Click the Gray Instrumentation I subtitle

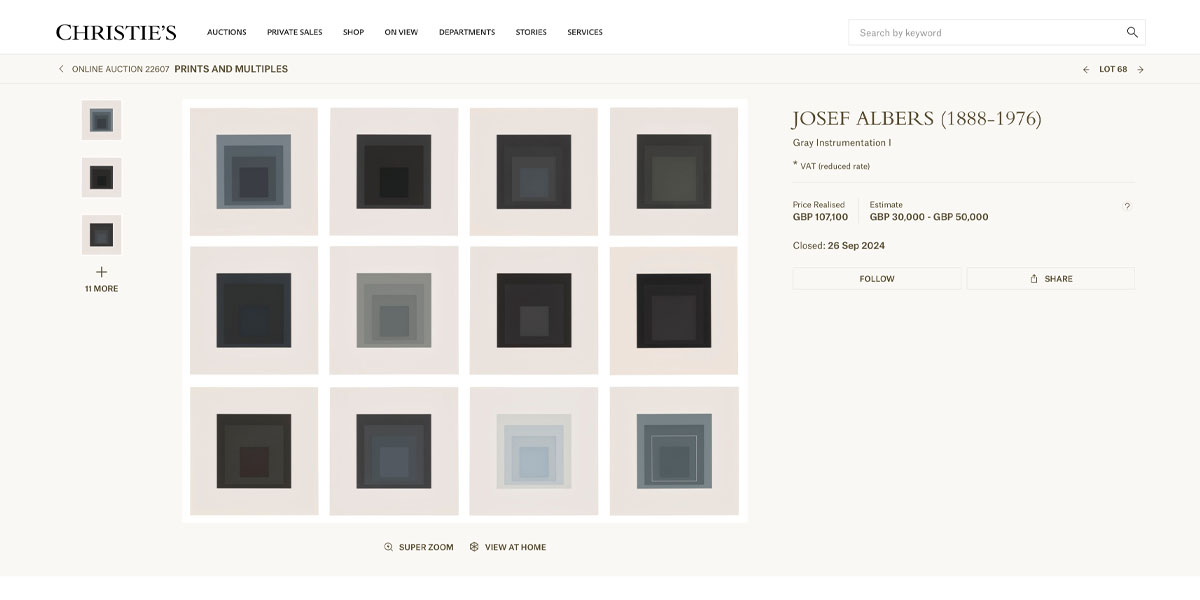pos(842,143)
